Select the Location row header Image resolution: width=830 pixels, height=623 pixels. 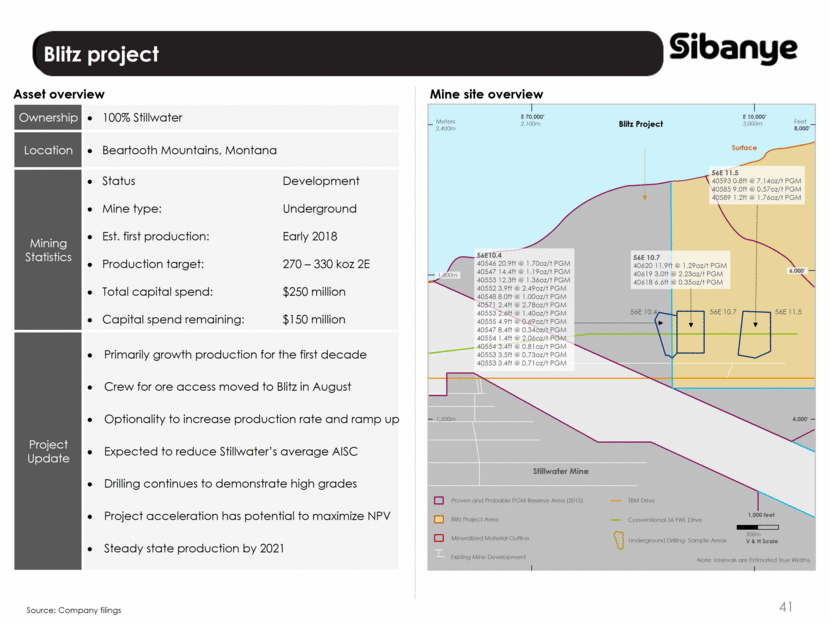coord(48,151)
